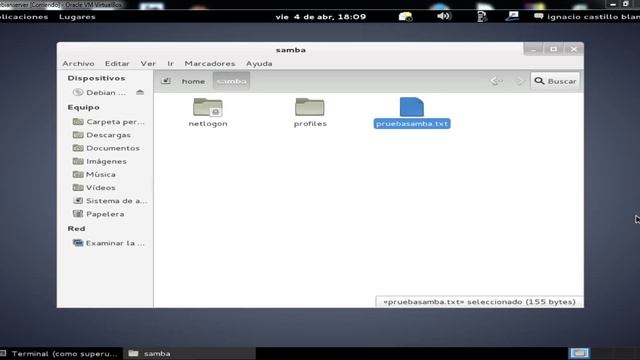Click the status bar selection text
The height and width of the screenshot is (360, 640).
pyautogui.click(x=479, y=302)
